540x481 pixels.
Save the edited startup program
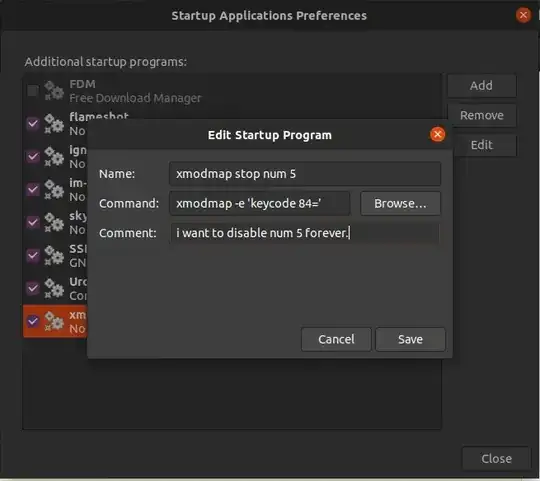(410, 339)
